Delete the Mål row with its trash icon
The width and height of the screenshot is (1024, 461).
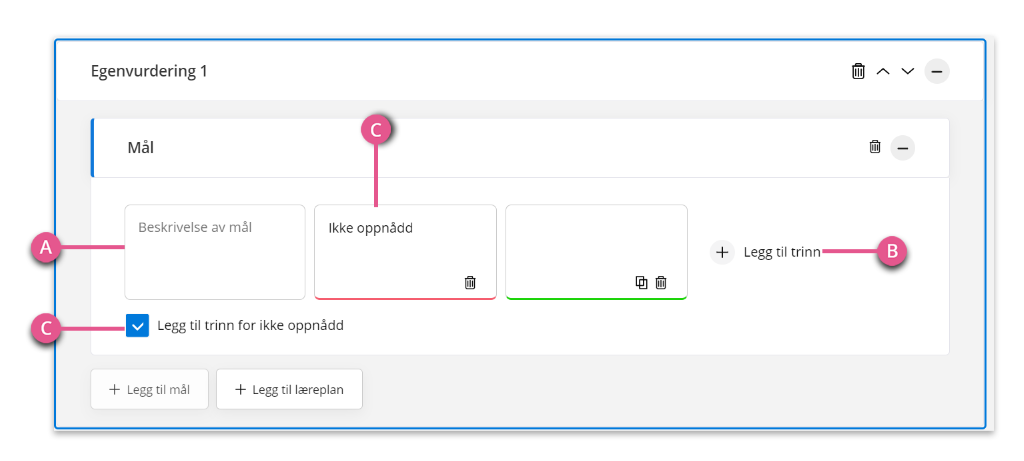pos(875,147)
